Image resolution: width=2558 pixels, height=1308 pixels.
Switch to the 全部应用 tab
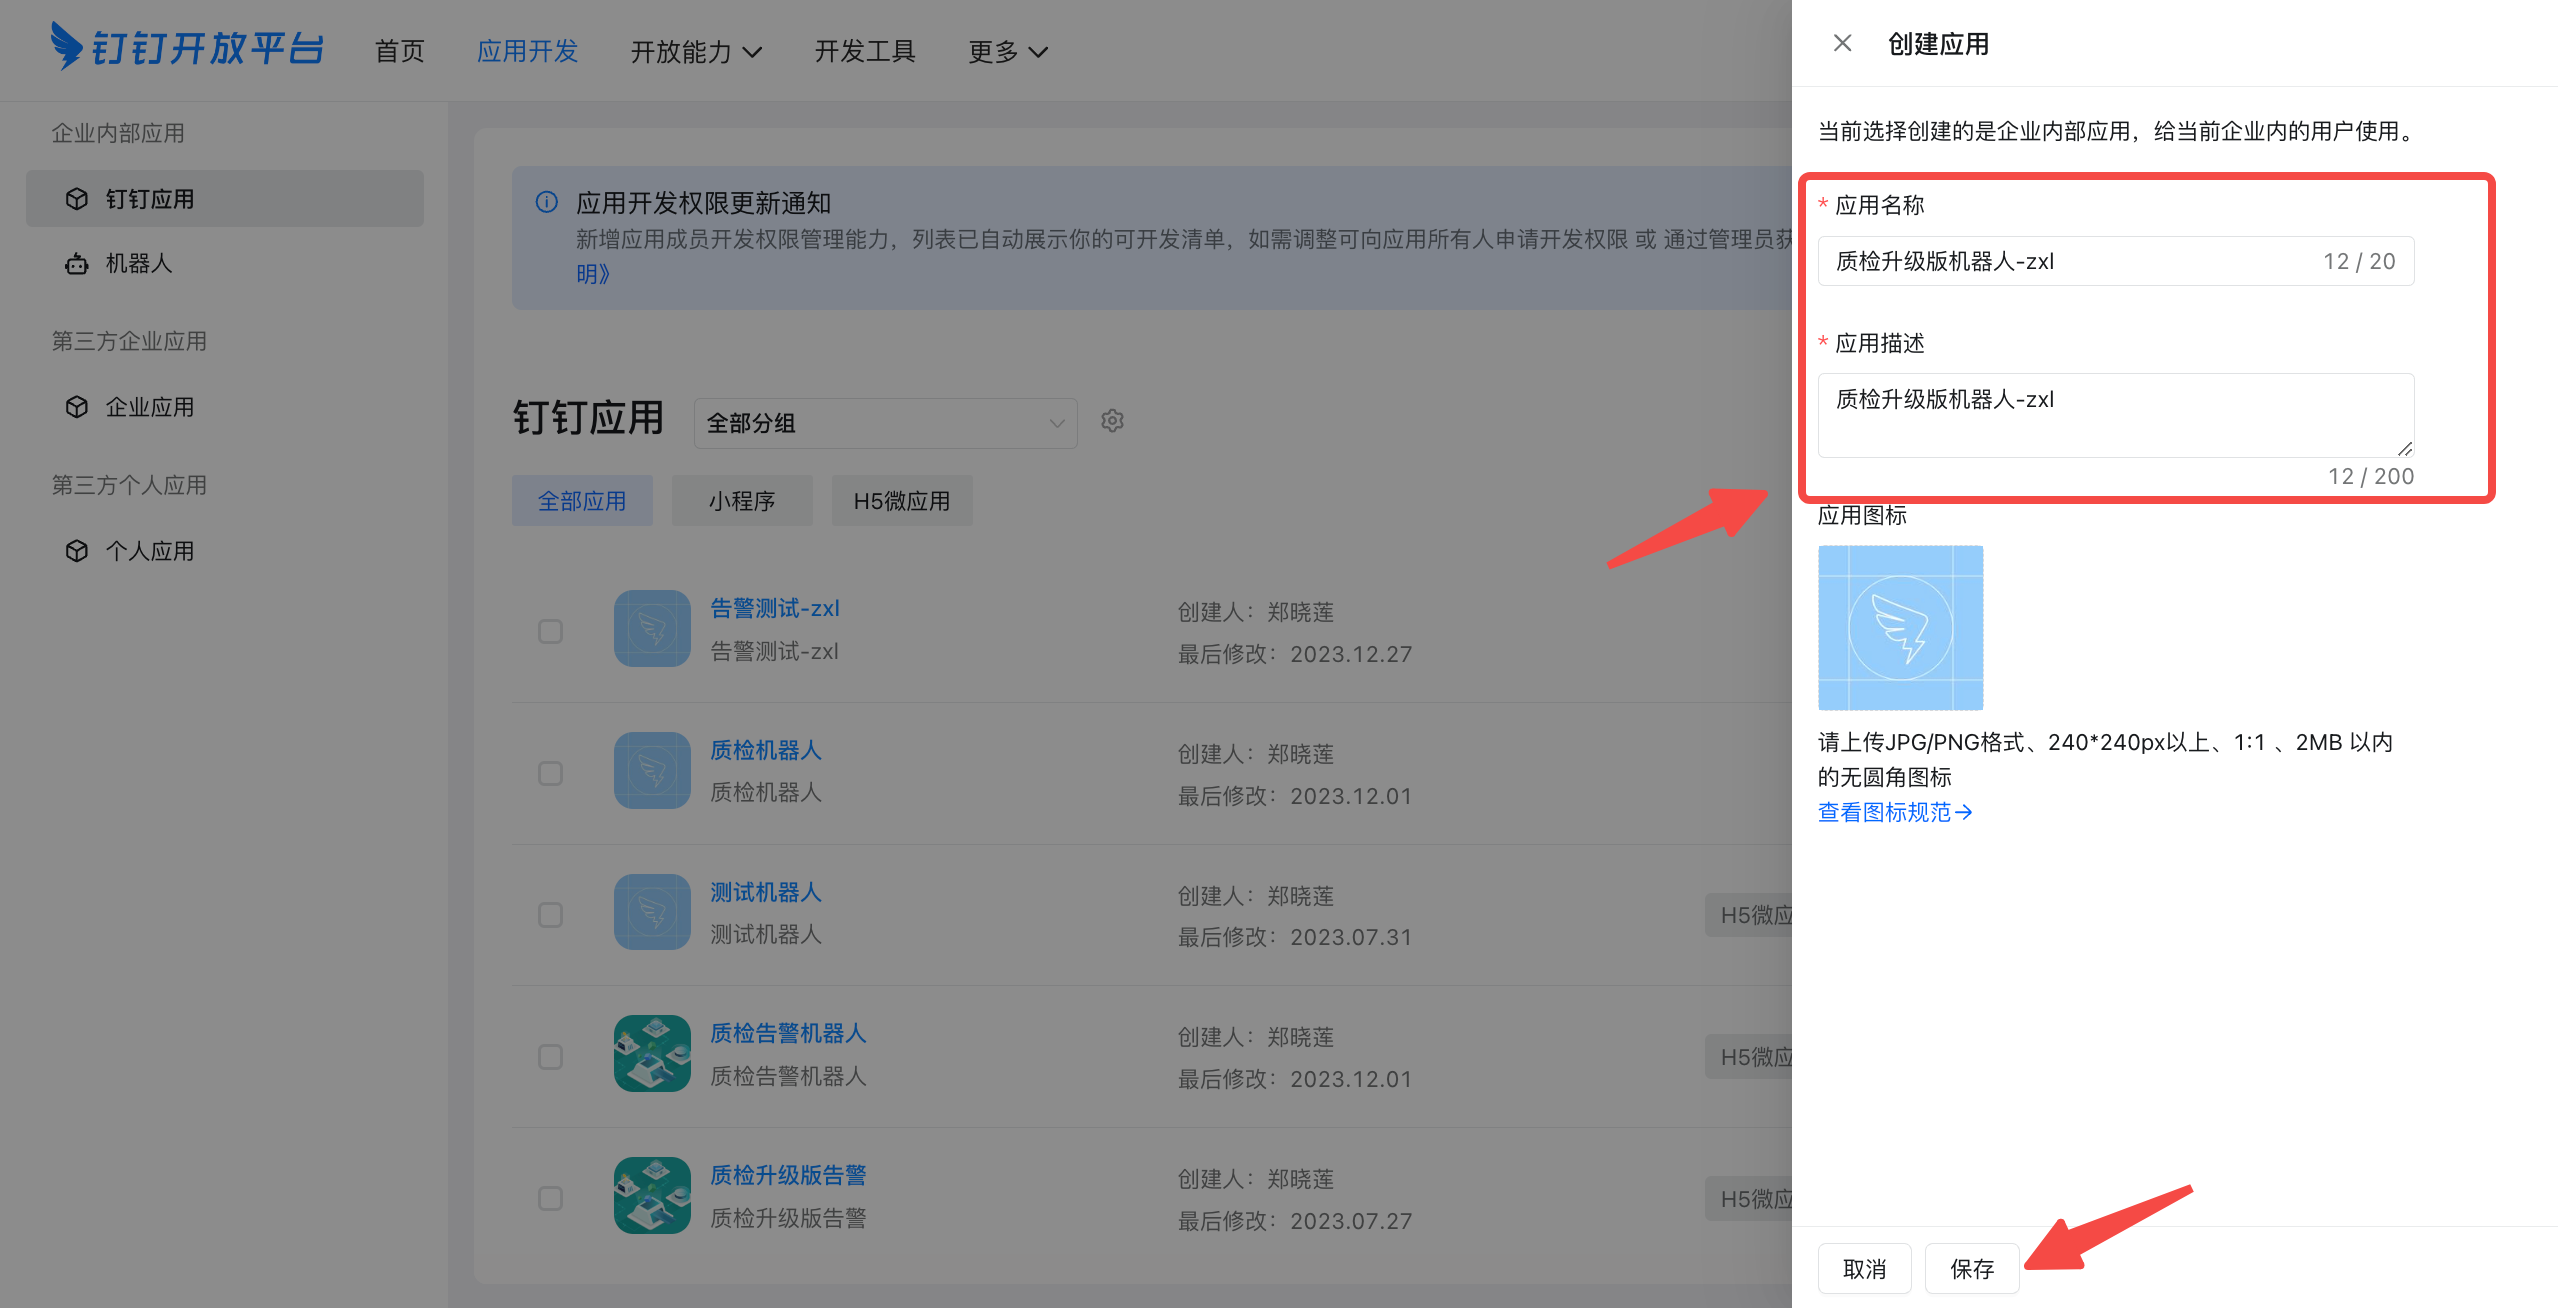[x=582, y=501]
